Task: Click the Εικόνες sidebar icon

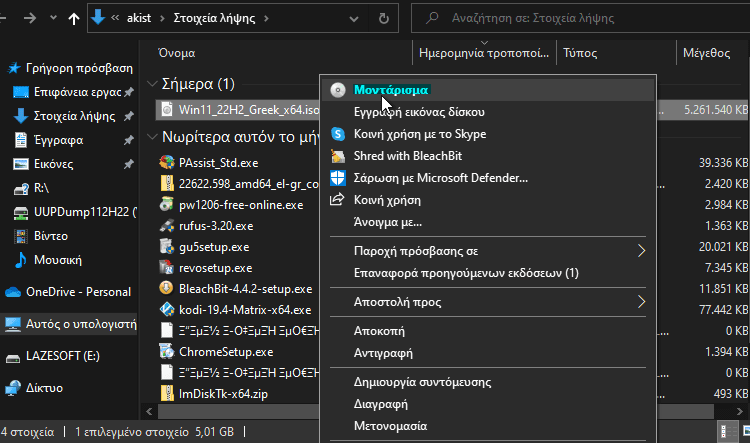Action: coord(21,164)
